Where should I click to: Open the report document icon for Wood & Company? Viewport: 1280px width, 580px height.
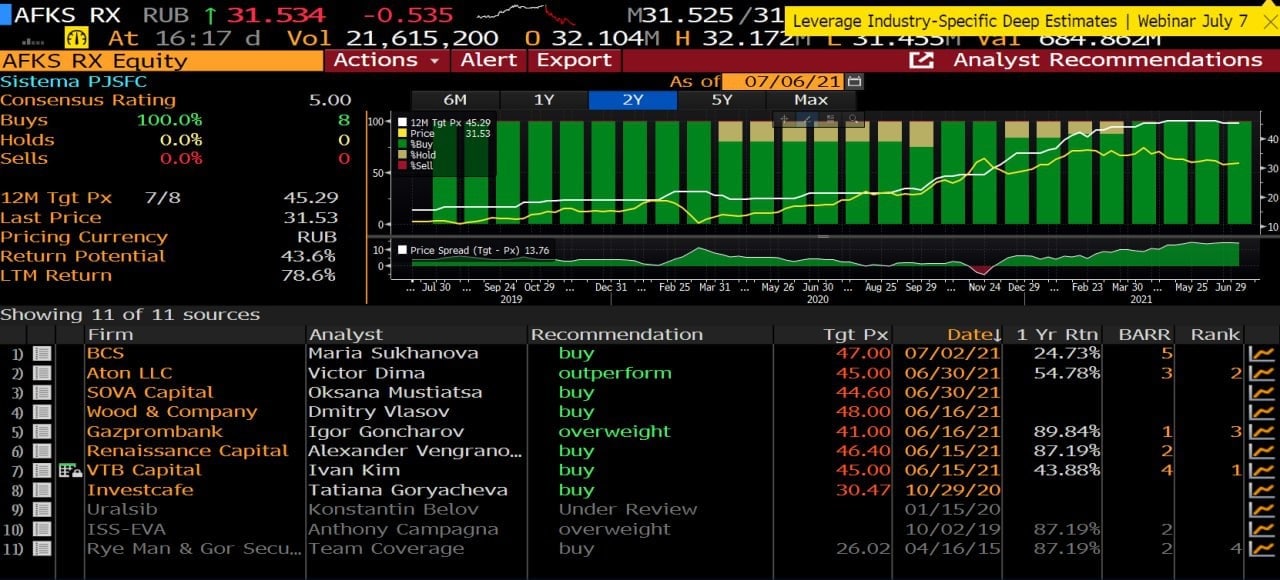coord(42,412)
